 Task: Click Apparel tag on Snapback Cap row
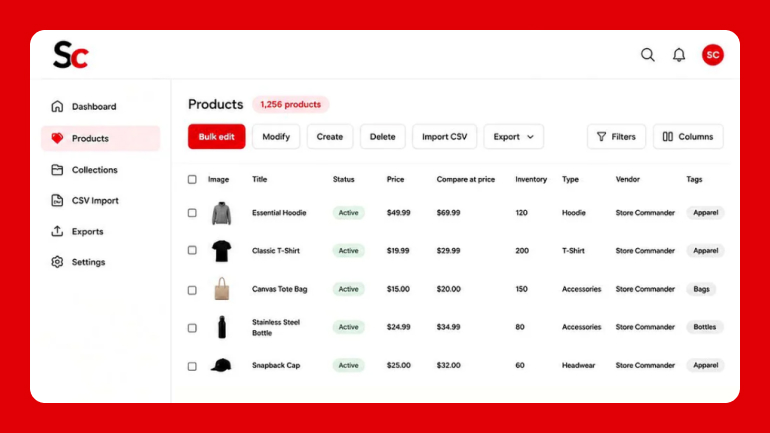706,365
